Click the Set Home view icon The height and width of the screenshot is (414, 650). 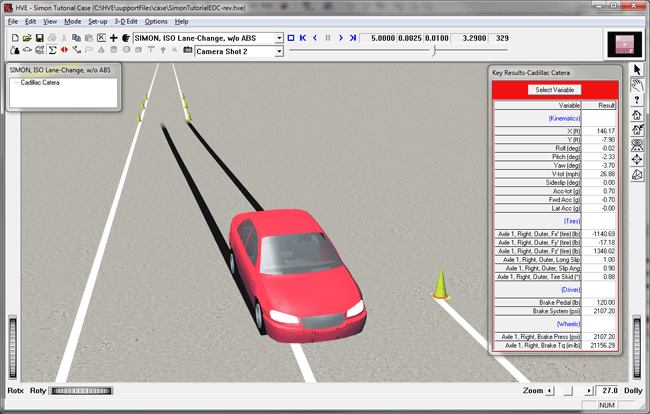637,129
